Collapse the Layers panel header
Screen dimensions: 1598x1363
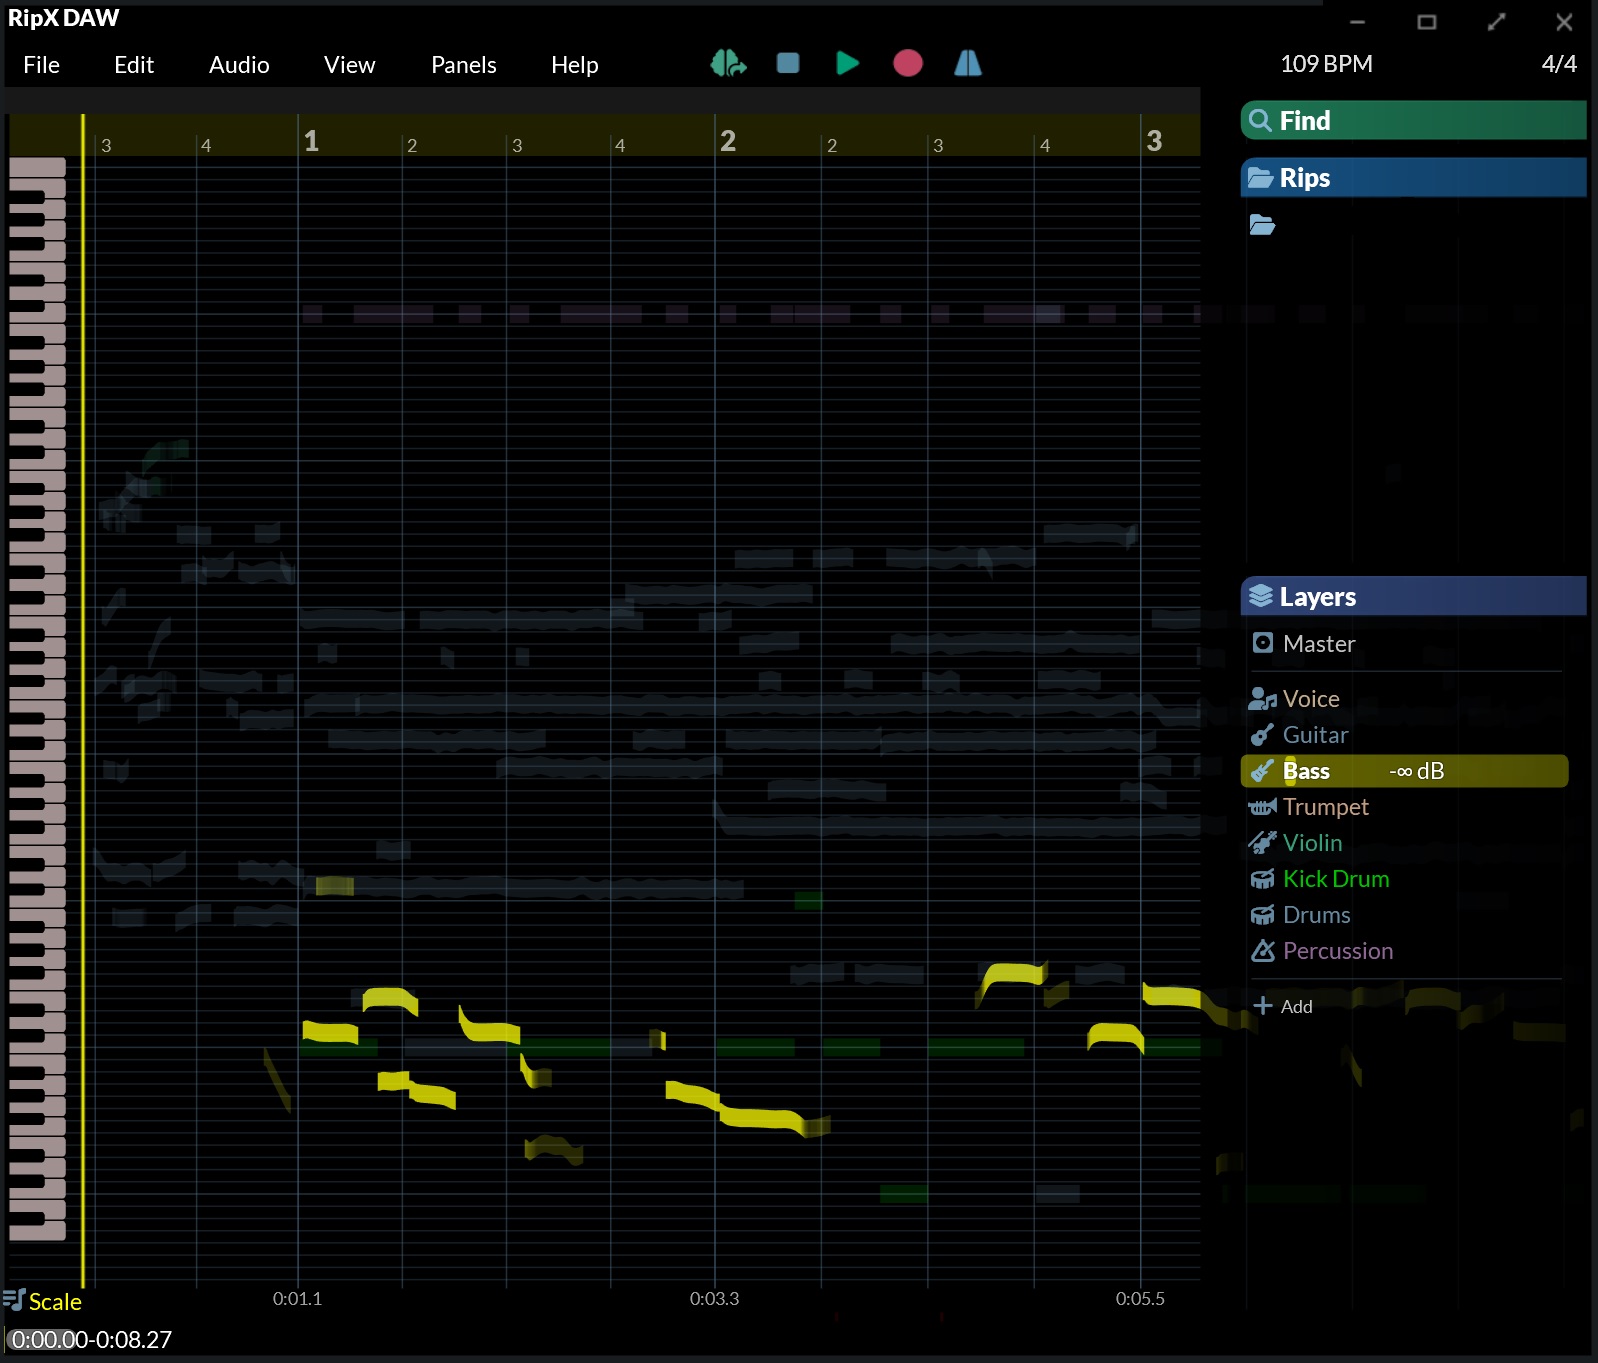pos(1412,597)
